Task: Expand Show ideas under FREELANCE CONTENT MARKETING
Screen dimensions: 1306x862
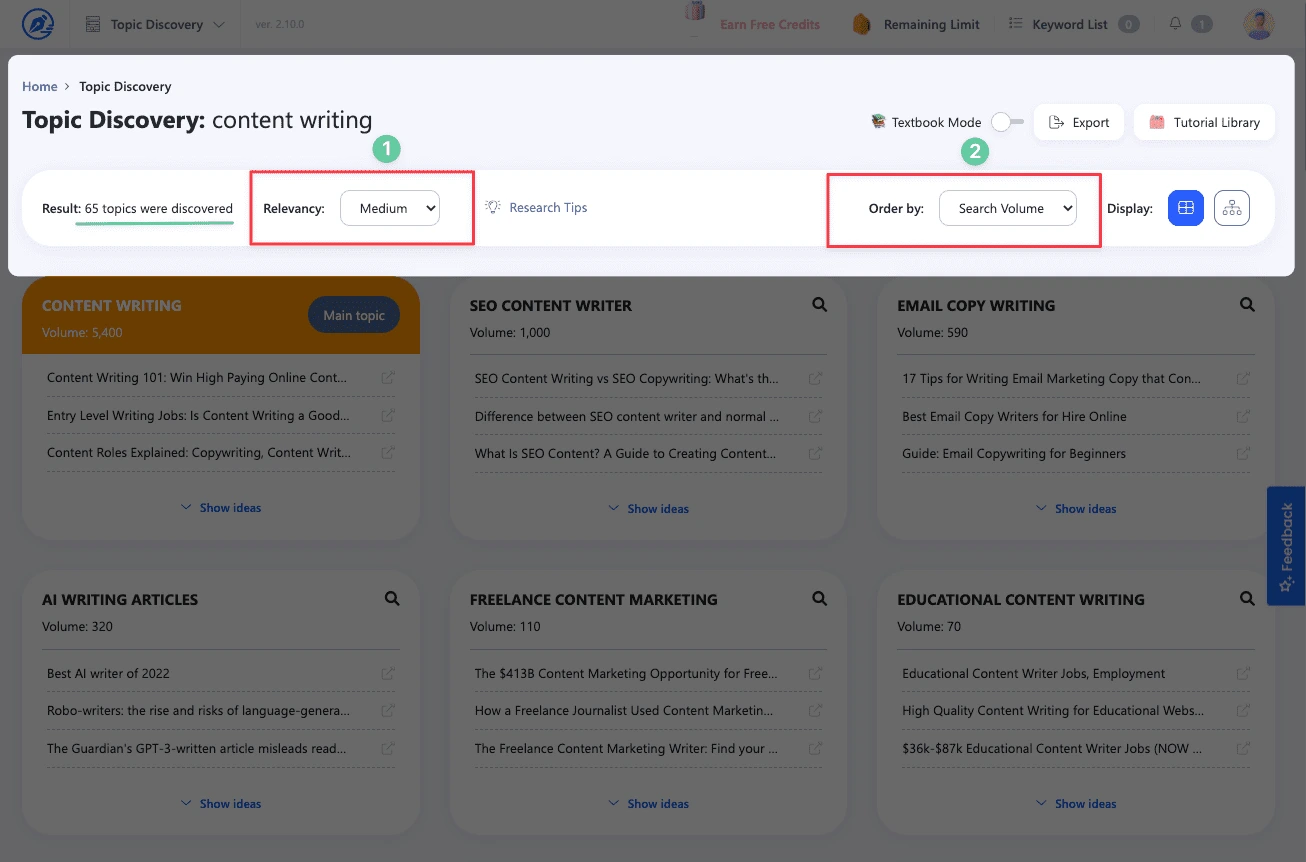Action: pyautogui.click(x=649, y=804)
